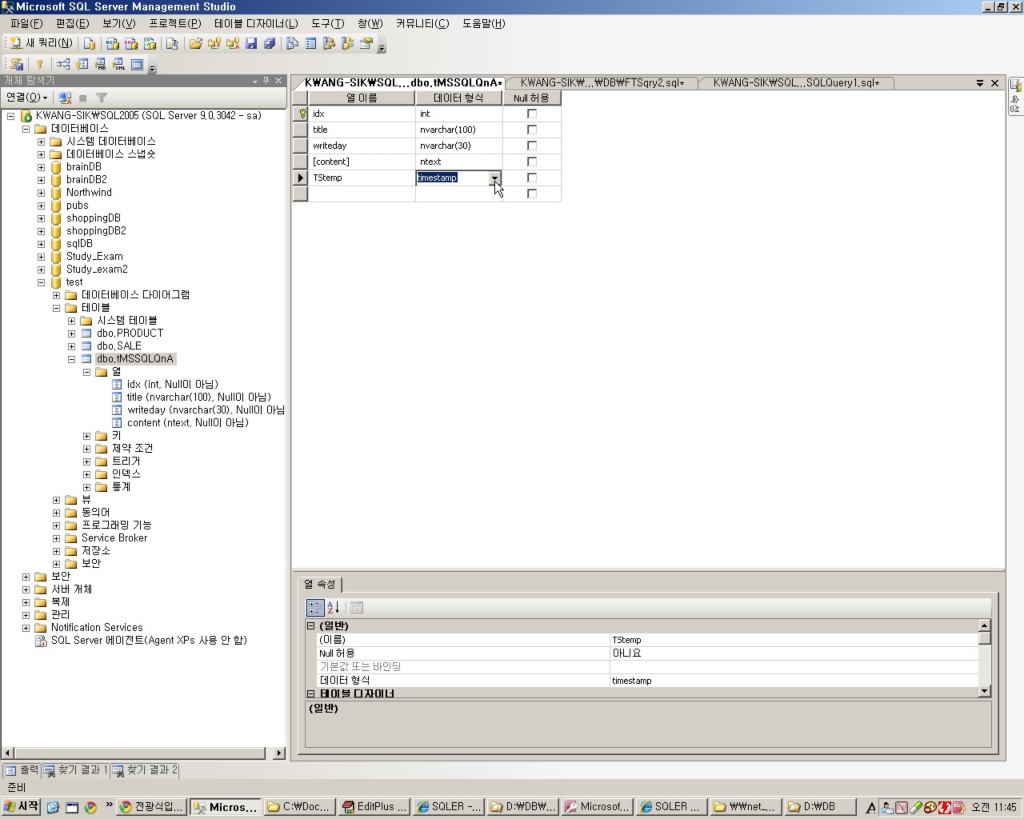Open the 파일(F) menu
1024x819 pixels.
click(27, 24)
